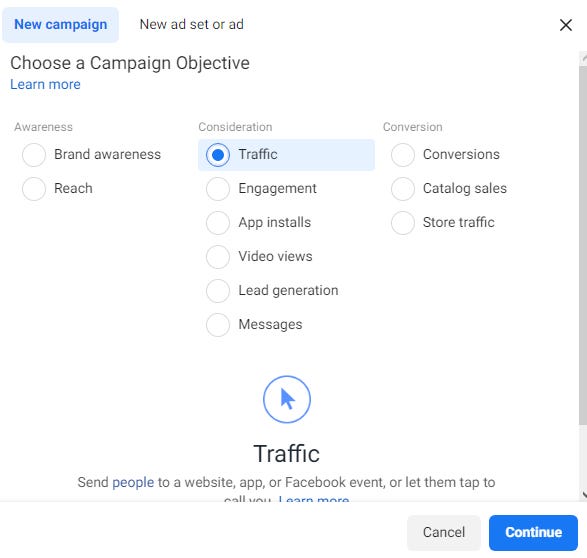Viewport: 587px width, 558px height.
Task: Click the 'Consideration' column heading
Action: tap(235, 127)
